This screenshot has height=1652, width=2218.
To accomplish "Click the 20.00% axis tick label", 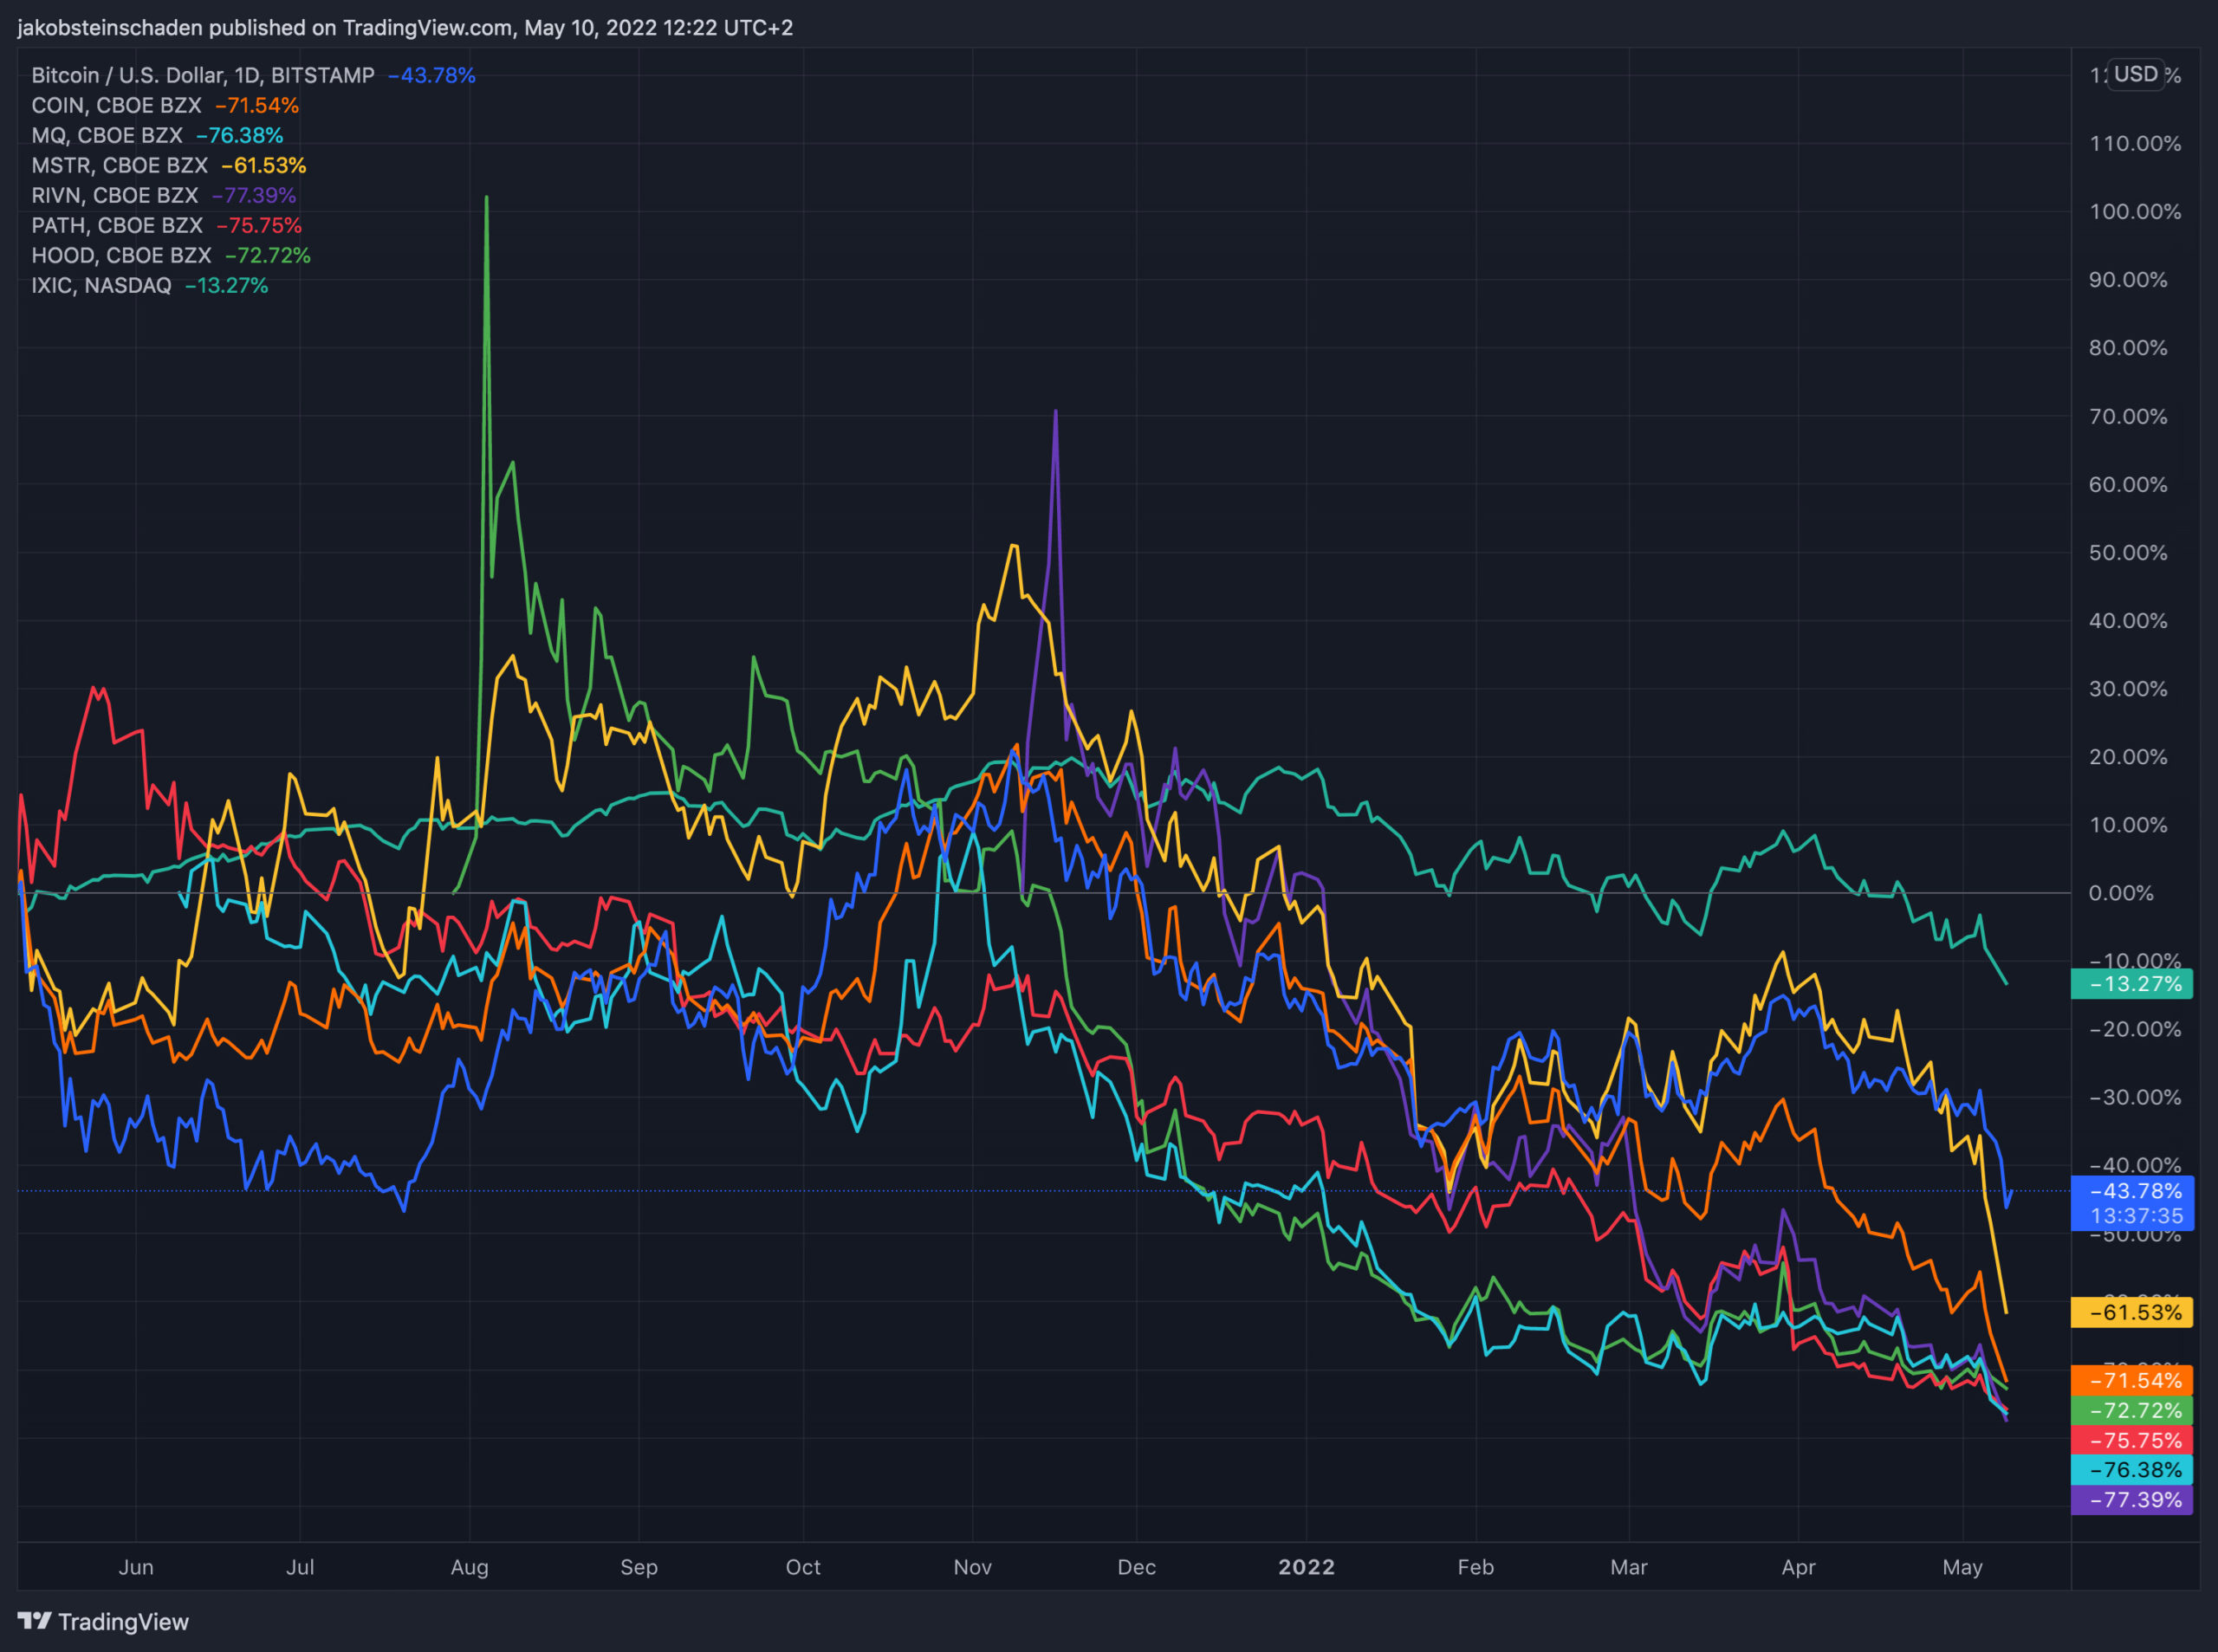I will click(2128, 757).
